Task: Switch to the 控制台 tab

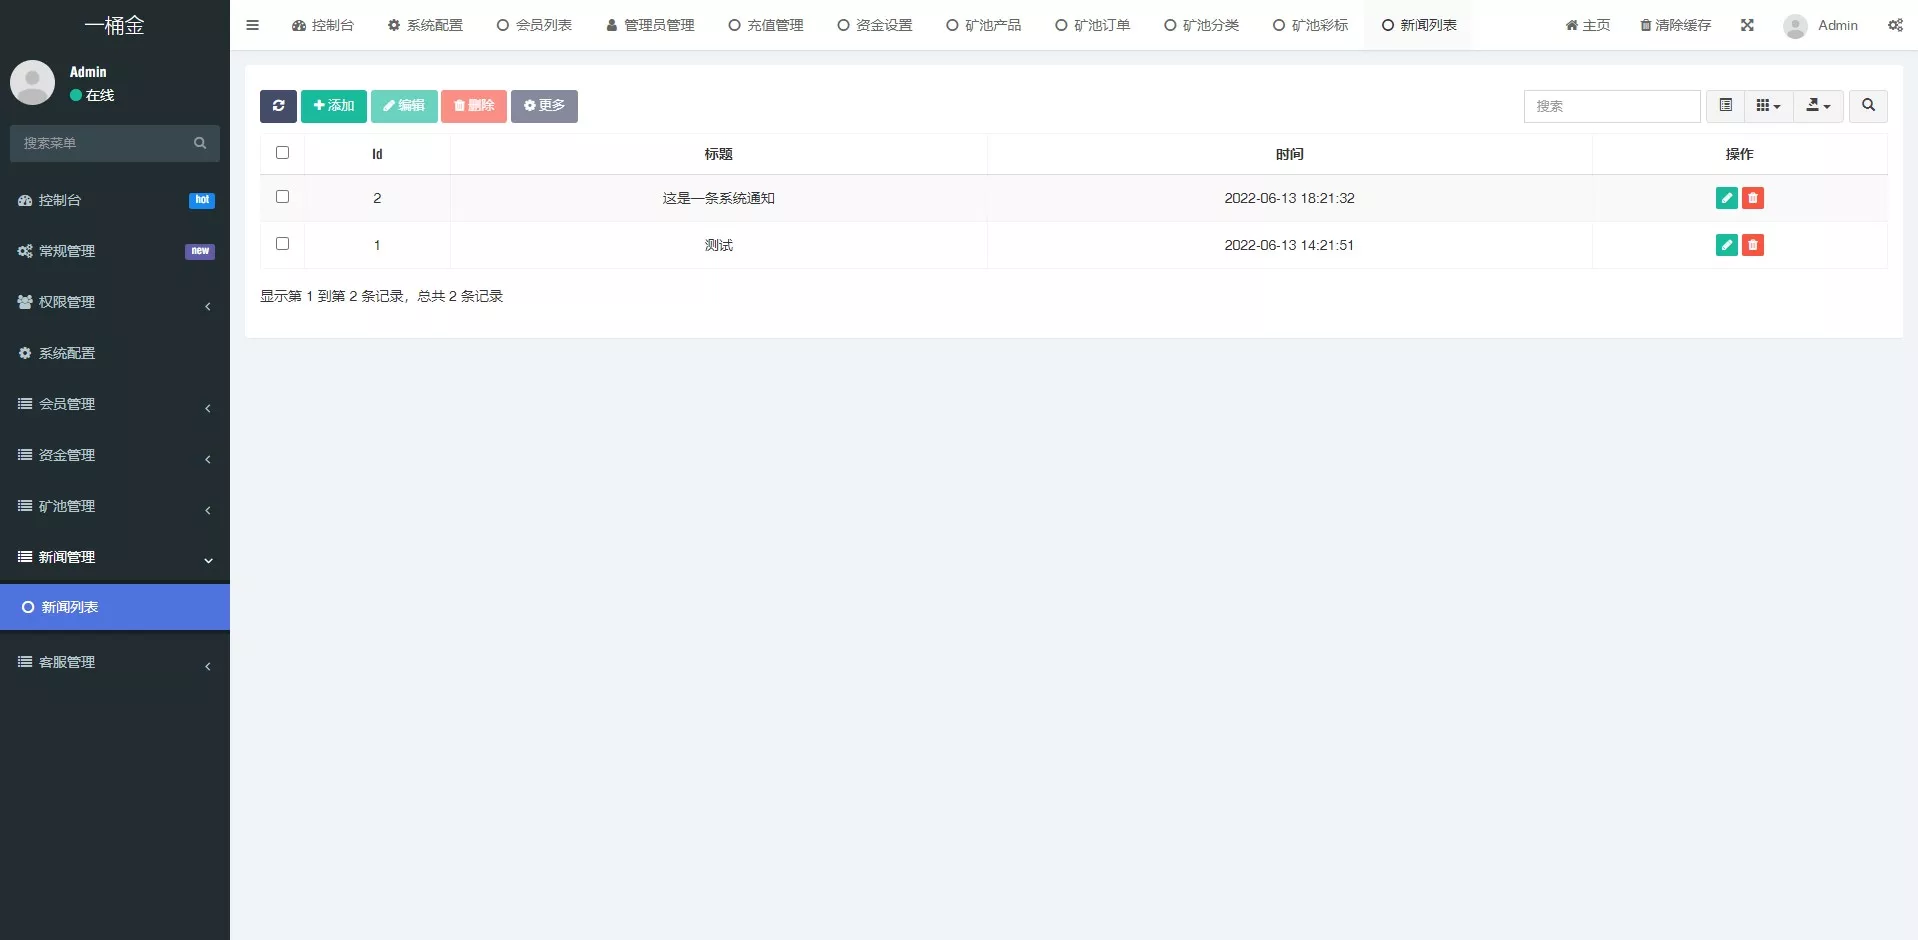Action: [323, 25]
